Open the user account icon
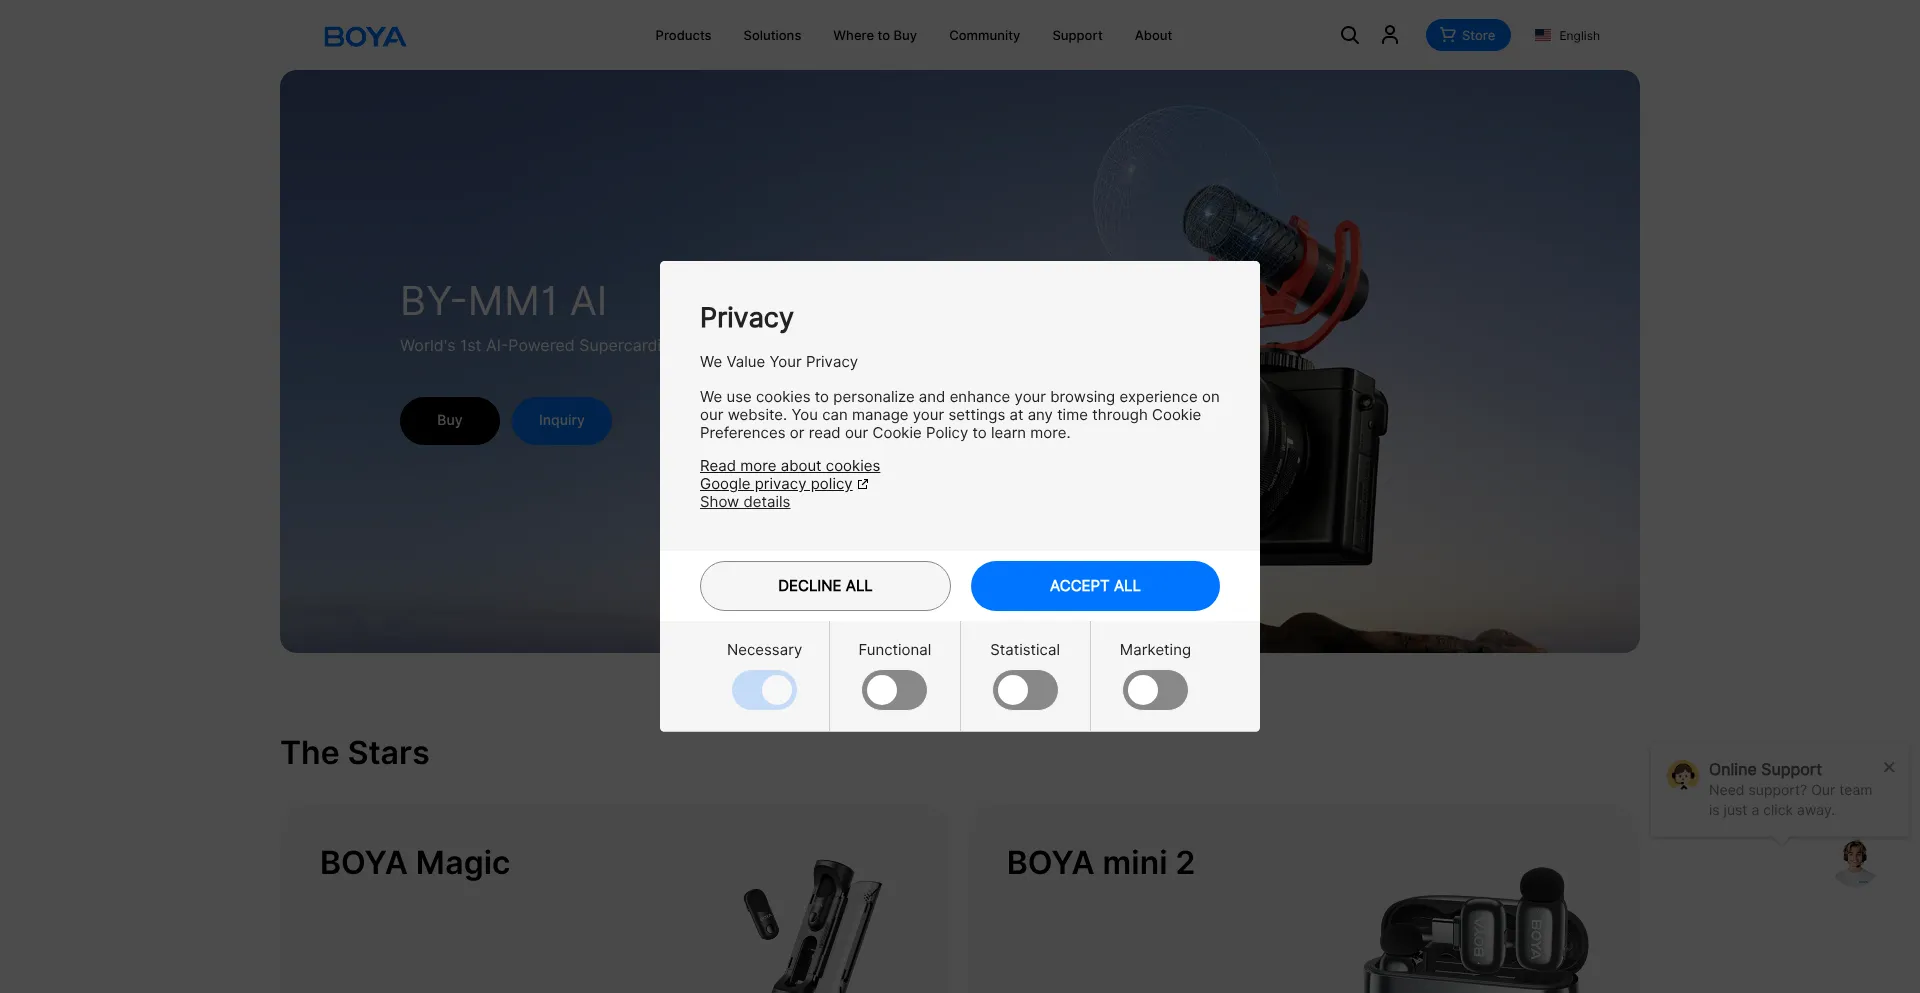The width and height of the screenshot is (1920, 993). 1390,35
